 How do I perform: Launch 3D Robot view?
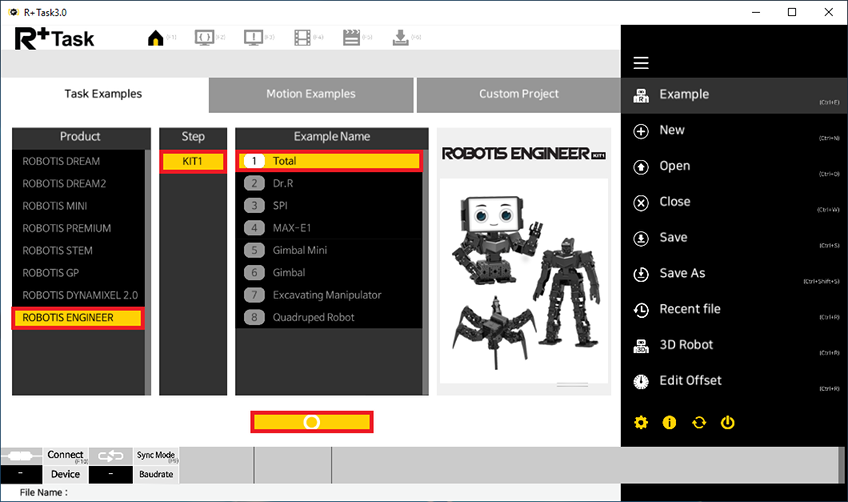point(734,345)
